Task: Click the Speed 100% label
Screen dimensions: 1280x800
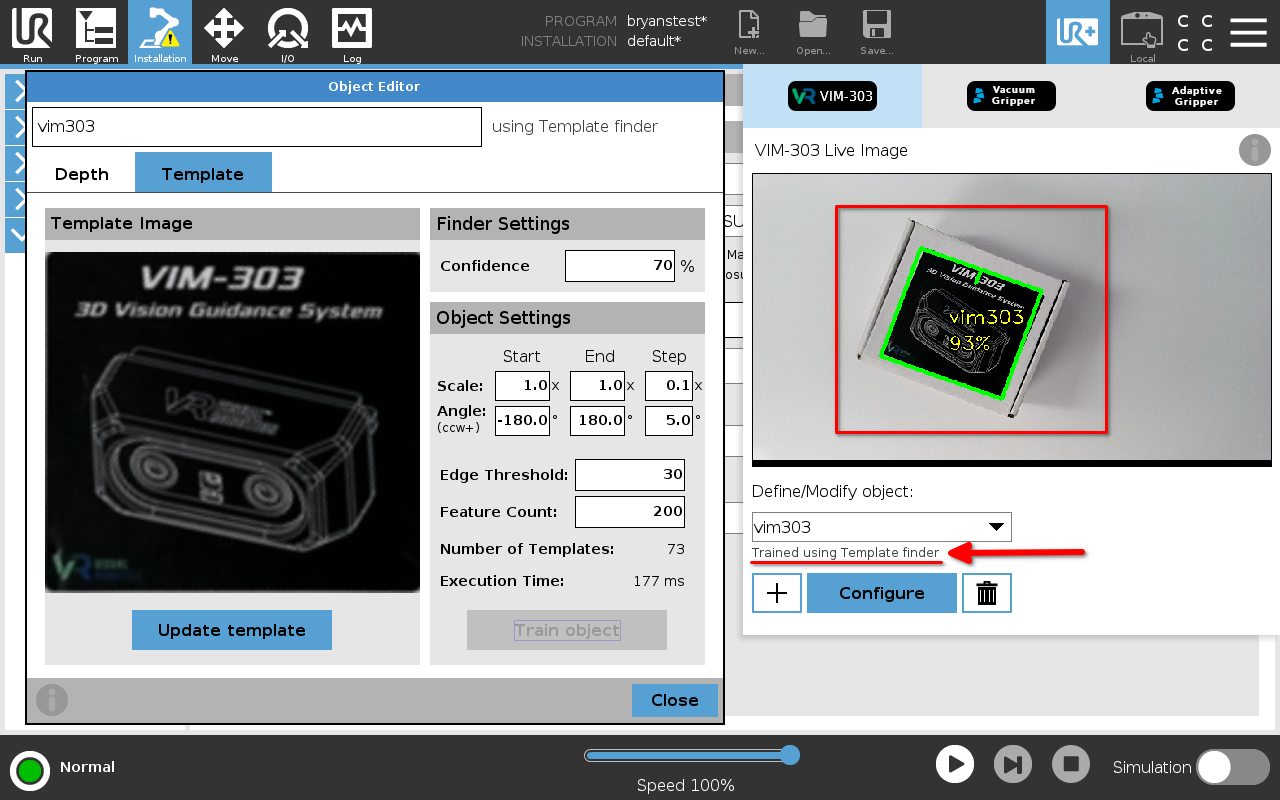Action: tap(686, 785)
